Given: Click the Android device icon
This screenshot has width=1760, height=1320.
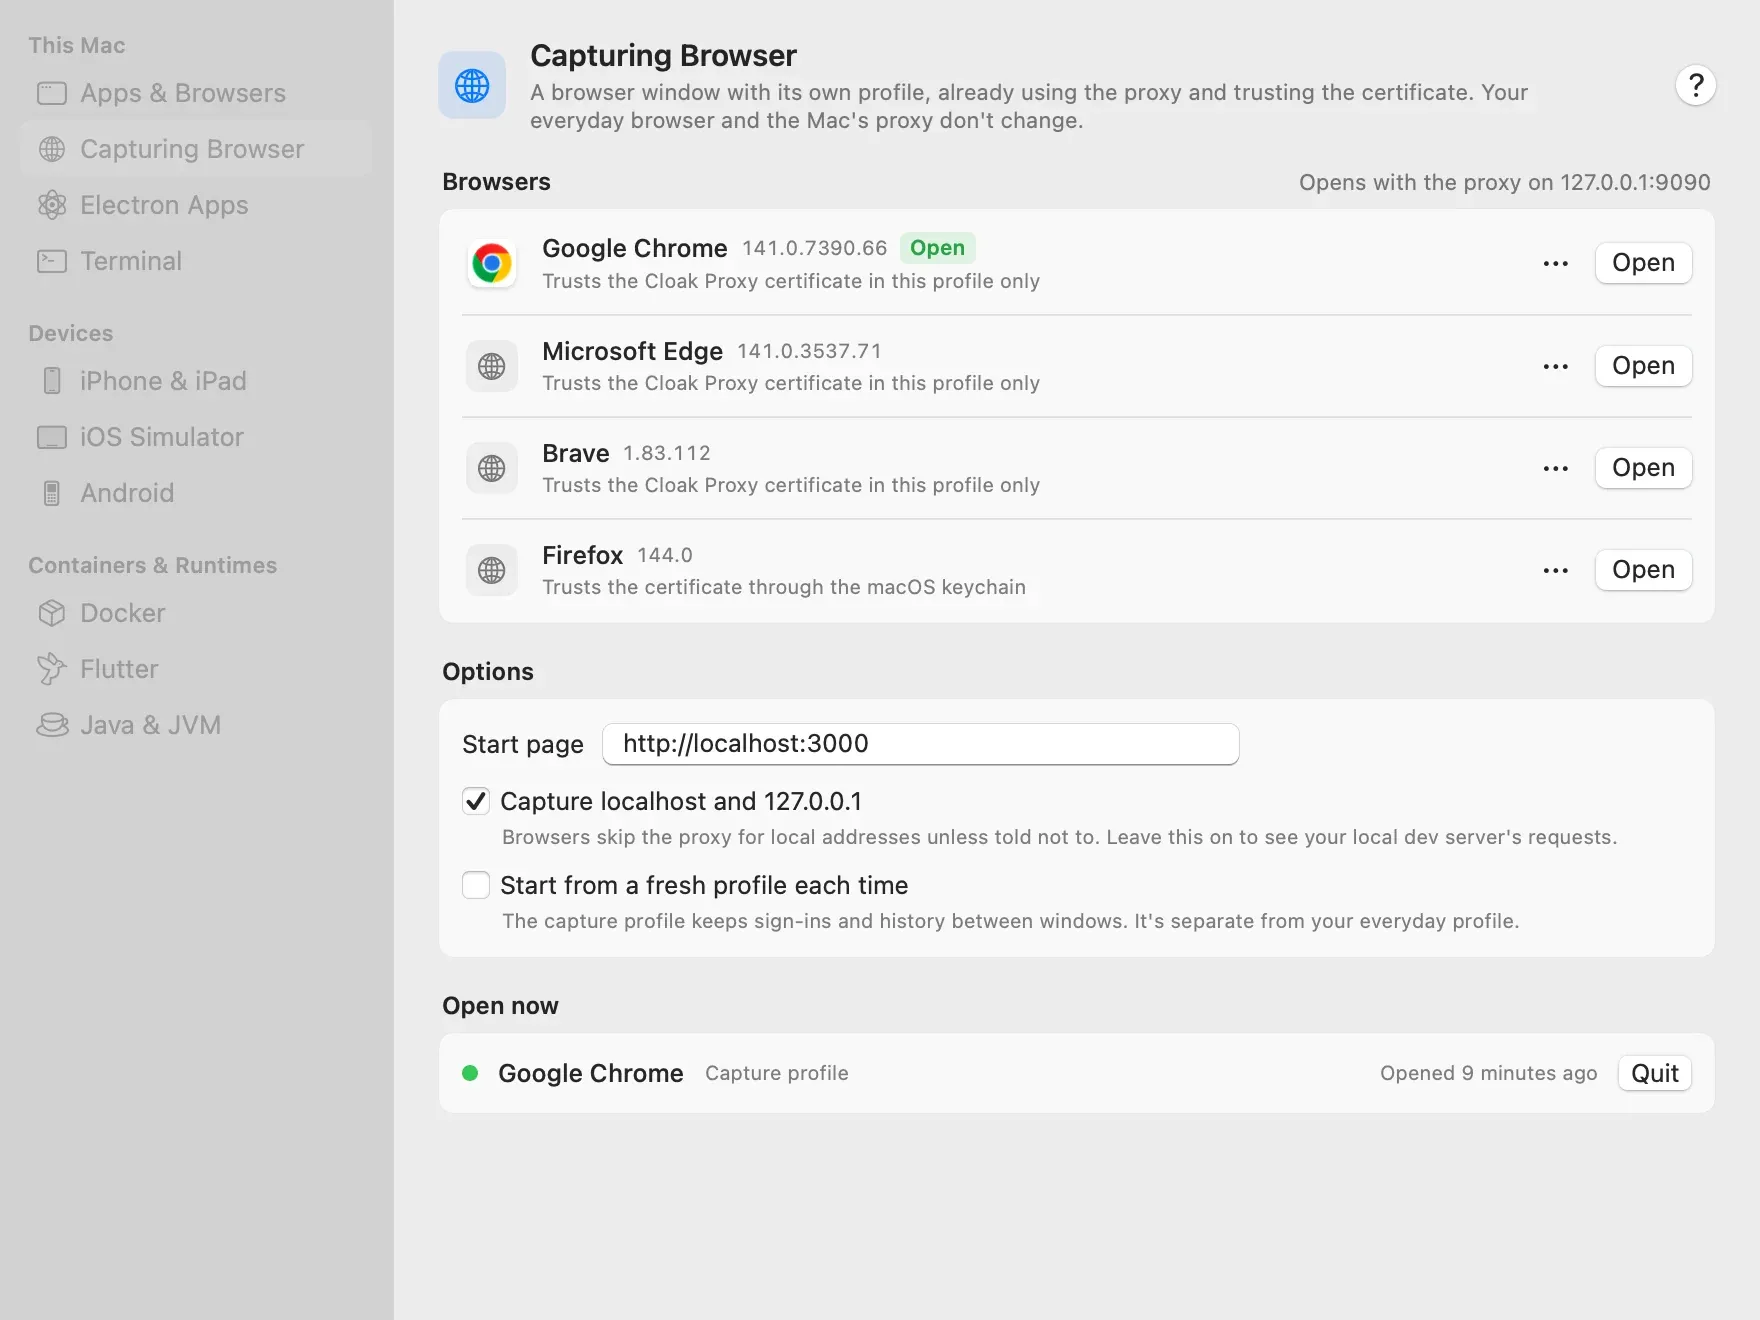Looking at the screenshot, I should coord(52,493).
